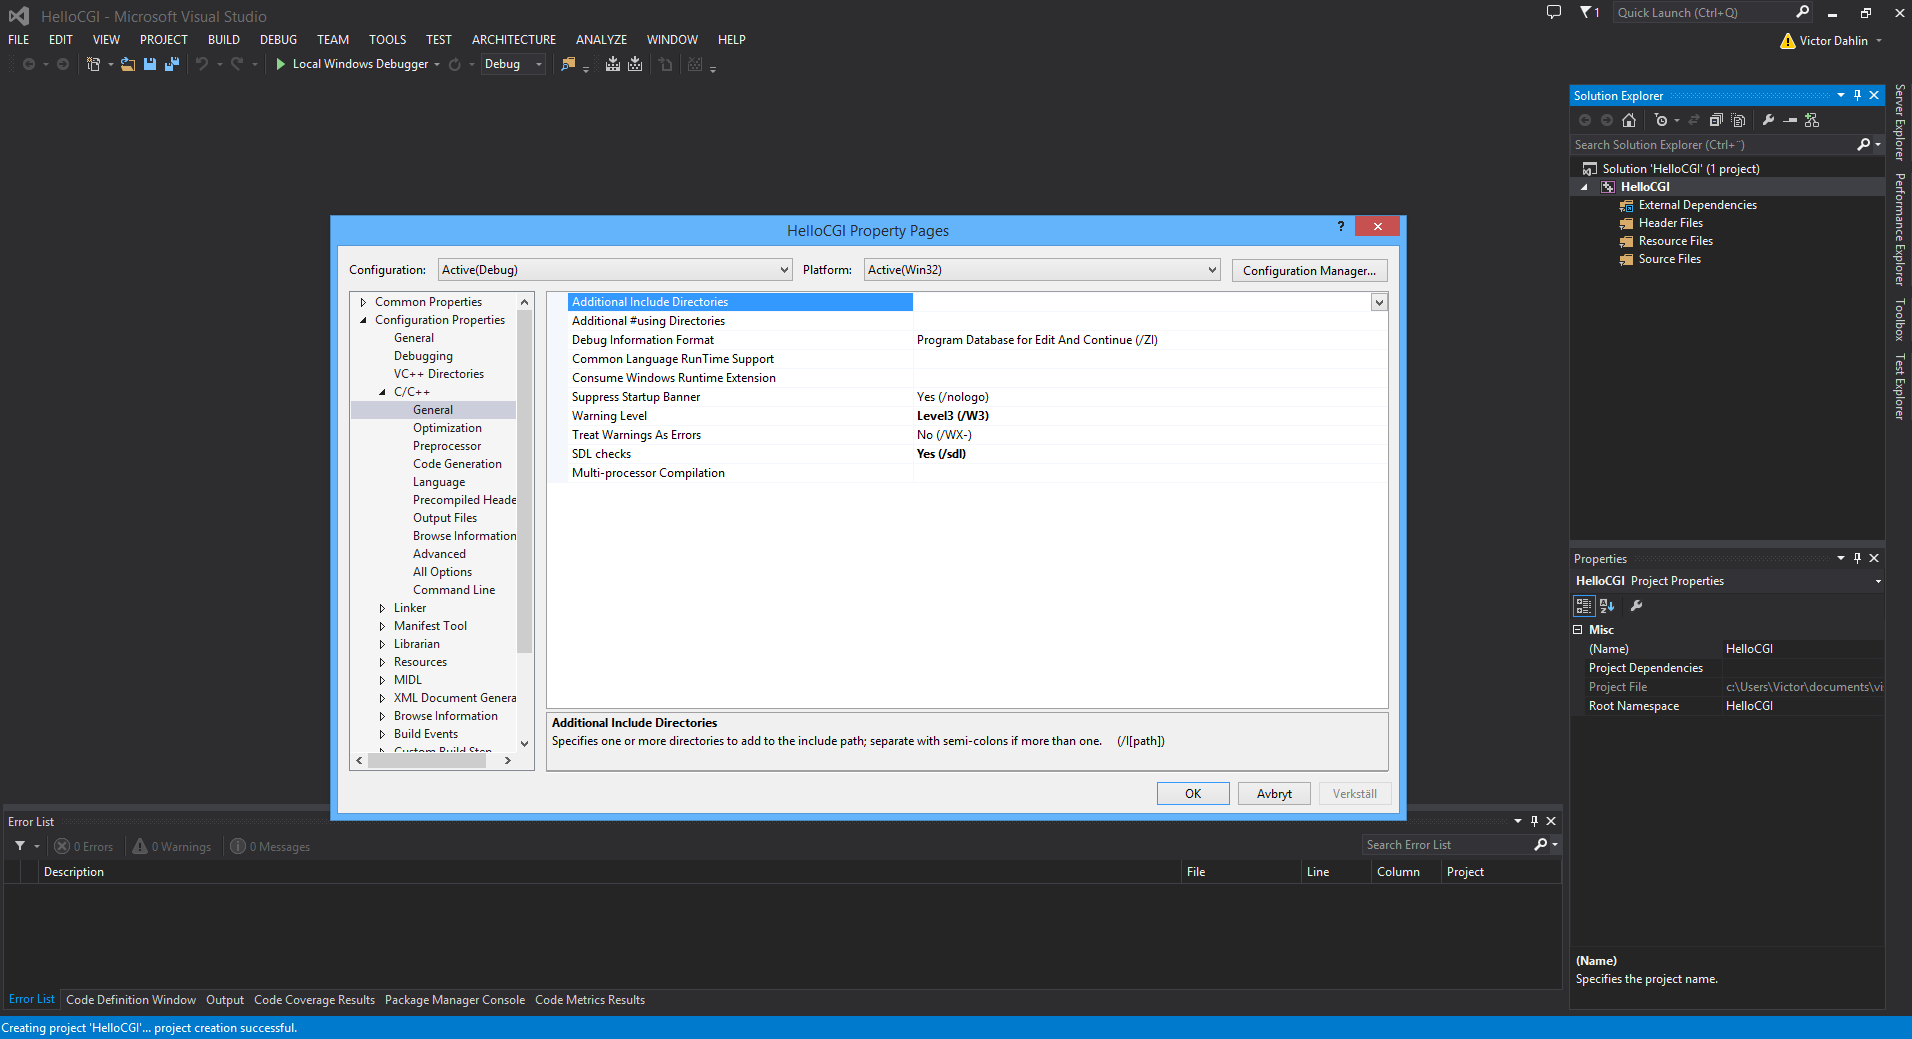Toggle the 0 Errors filter button
Screen dimensions: 1912x1039
click(x=84, y=847)
